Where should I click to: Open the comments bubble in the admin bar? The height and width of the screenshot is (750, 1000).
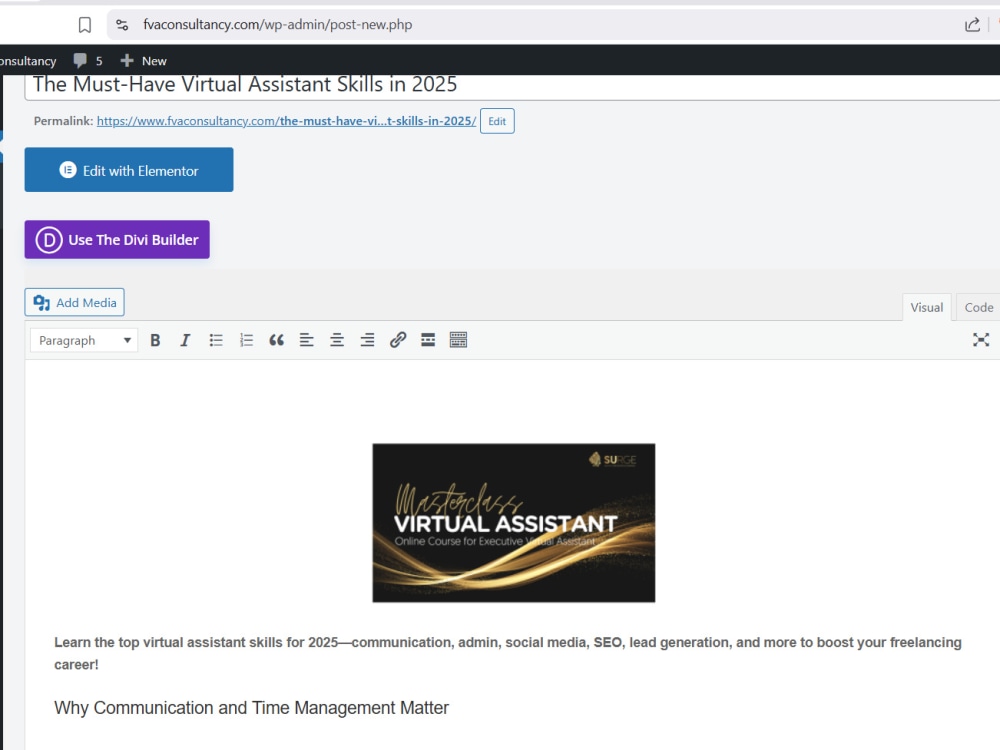[87, 61]
